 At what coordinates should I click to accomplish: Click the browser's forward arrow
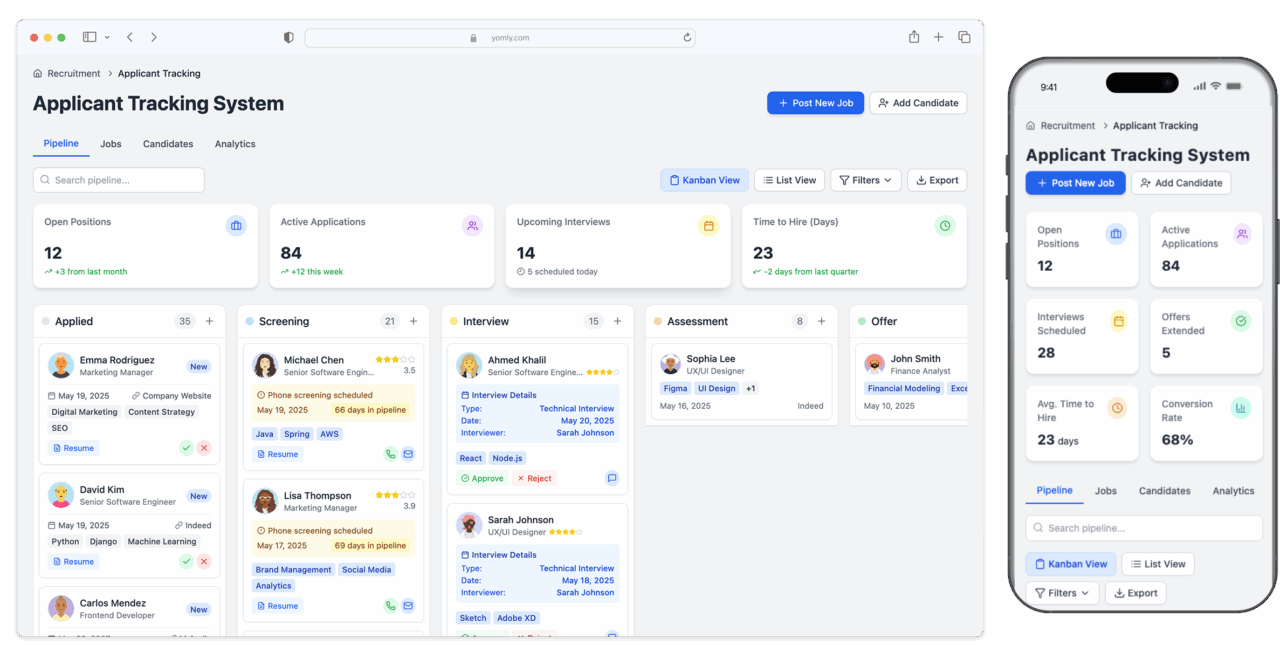[x=154, y=37]
